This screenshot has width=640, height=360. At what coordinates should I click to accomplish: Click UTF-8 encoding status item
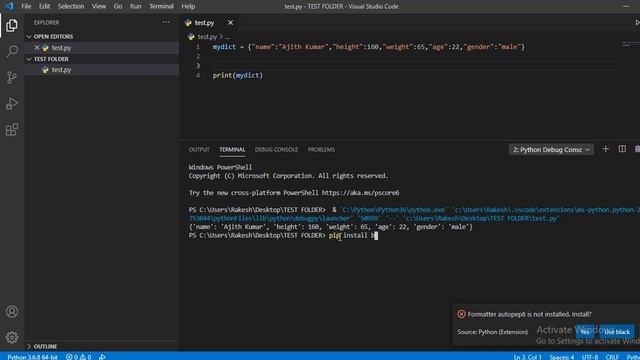point(590,357)
